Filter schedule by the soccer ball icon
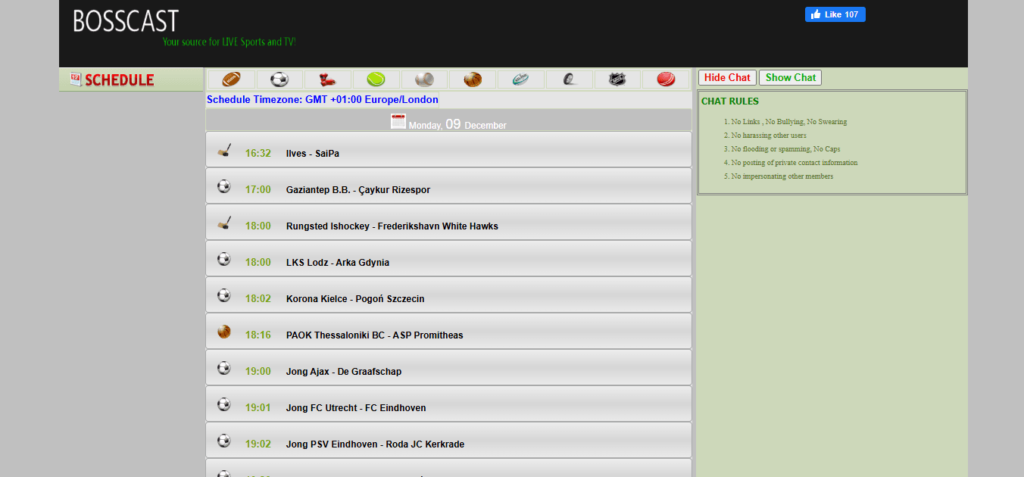This screenshot has width=1024, height=477. click(279, 79)
